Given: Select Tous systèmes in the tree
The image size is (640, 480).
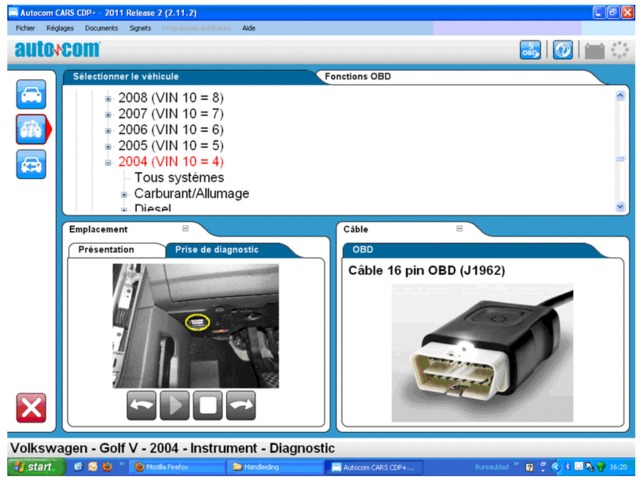Looking at the screenshot, I should pos(179,178).
